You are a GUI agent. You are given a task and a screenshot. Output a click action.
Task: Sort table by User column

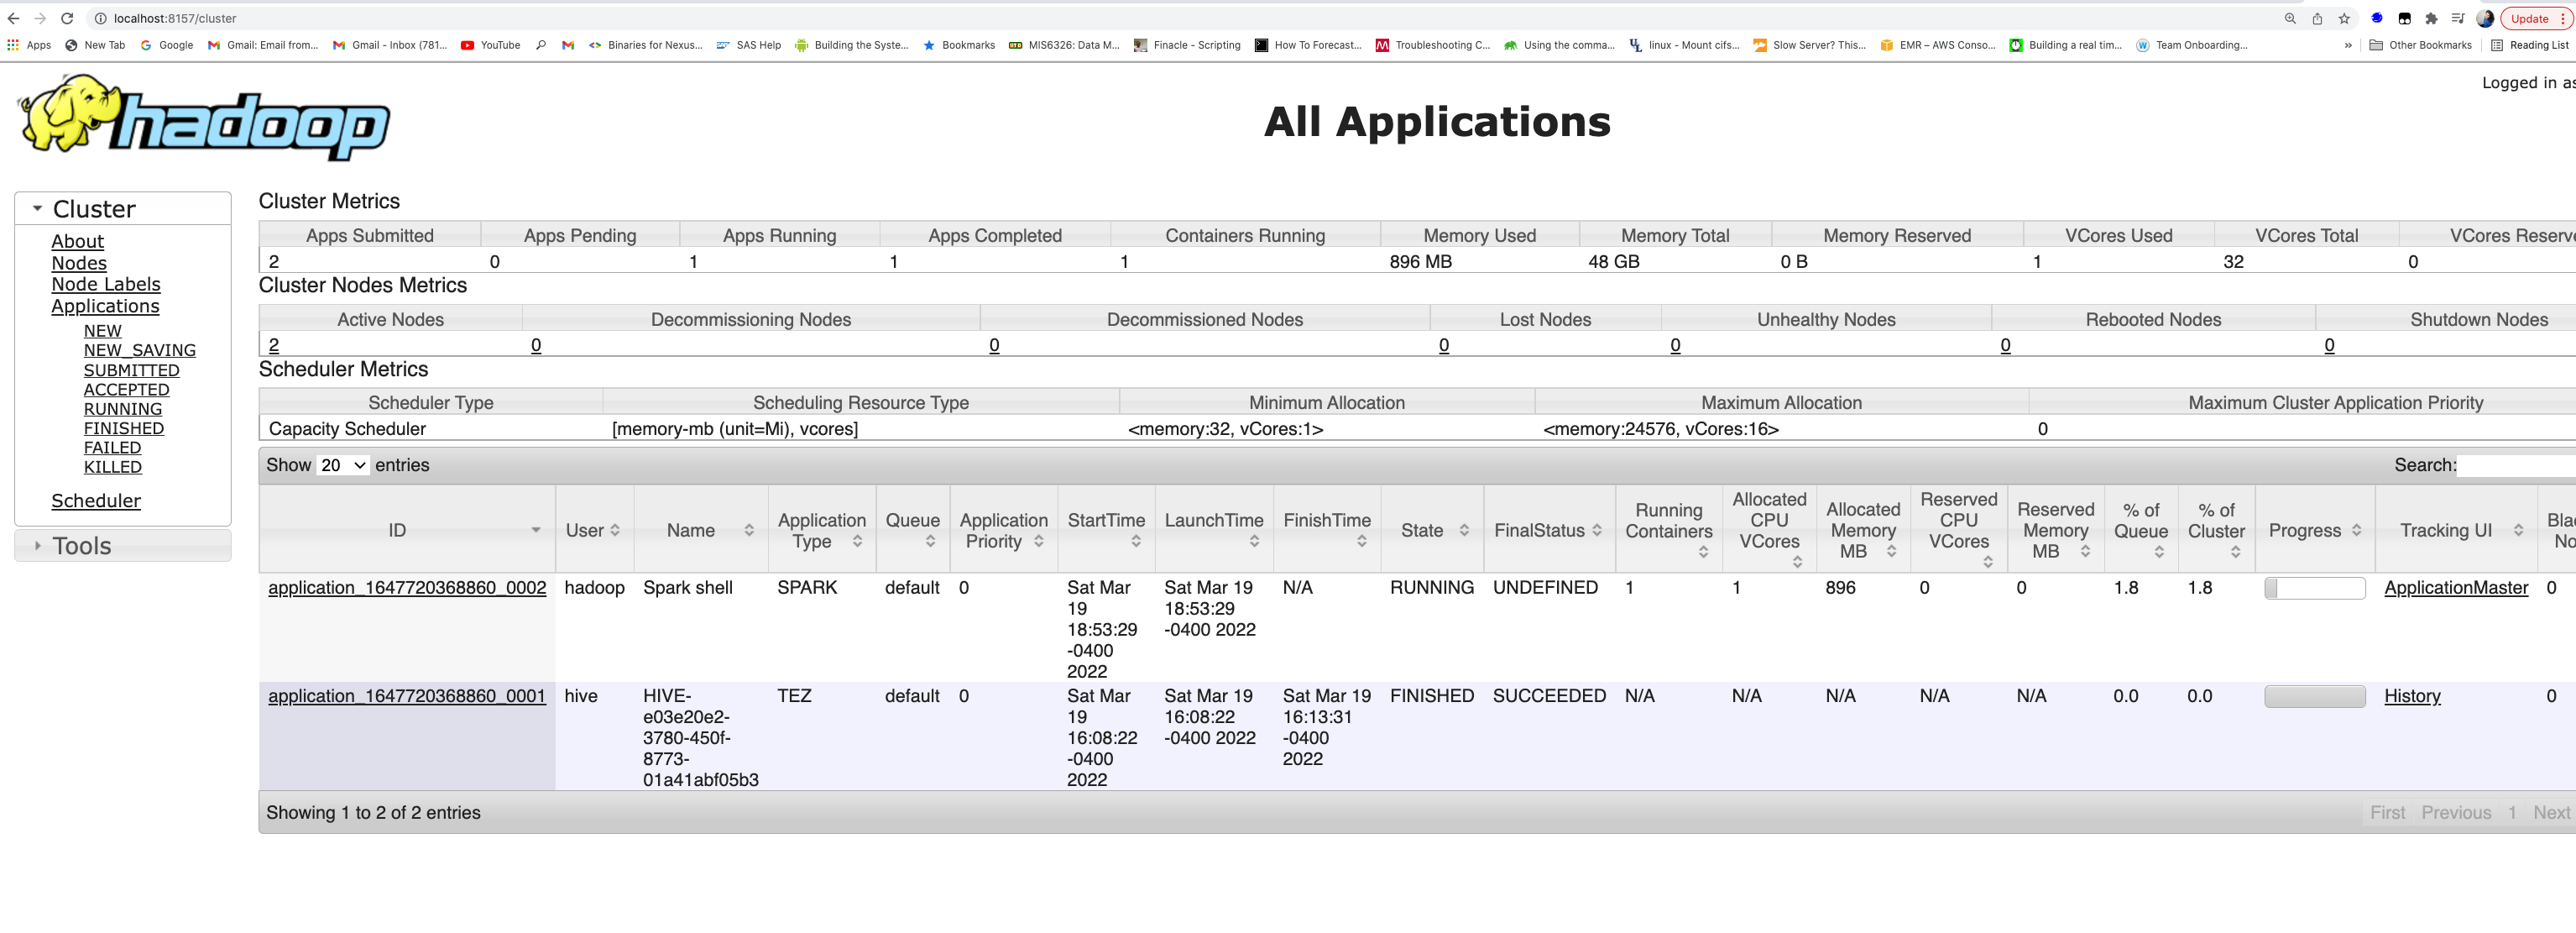594,530
